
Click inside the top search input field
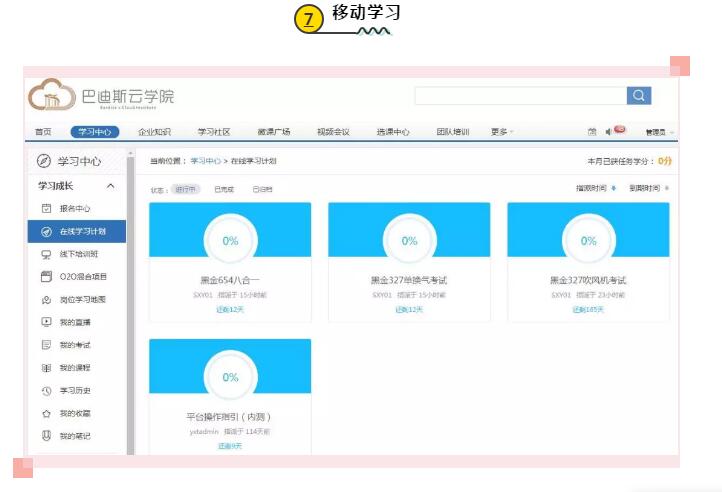(520, 96)
